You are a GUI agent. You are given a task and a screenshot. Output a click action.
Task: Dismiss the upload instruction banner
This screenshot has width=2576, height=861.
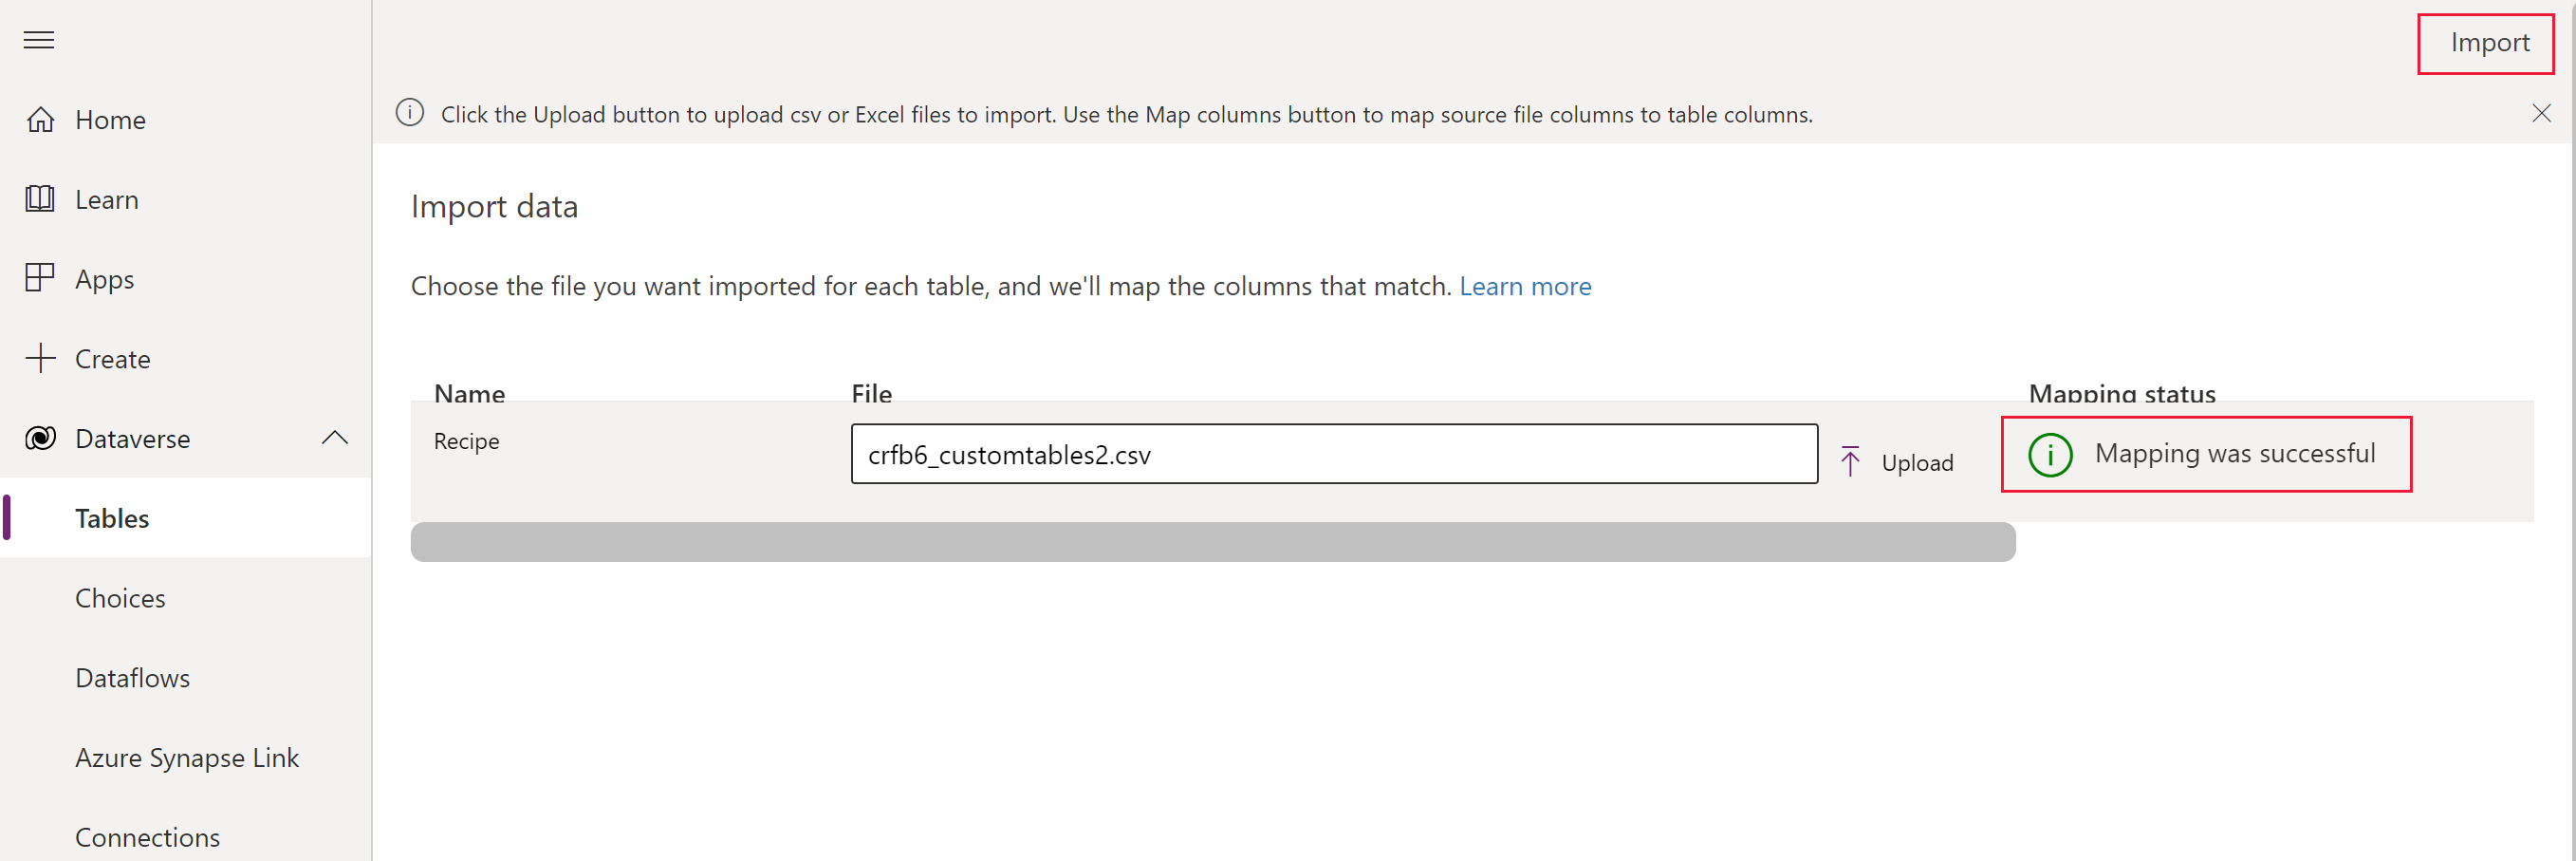pyautogui.click(x=2542, y=113)
